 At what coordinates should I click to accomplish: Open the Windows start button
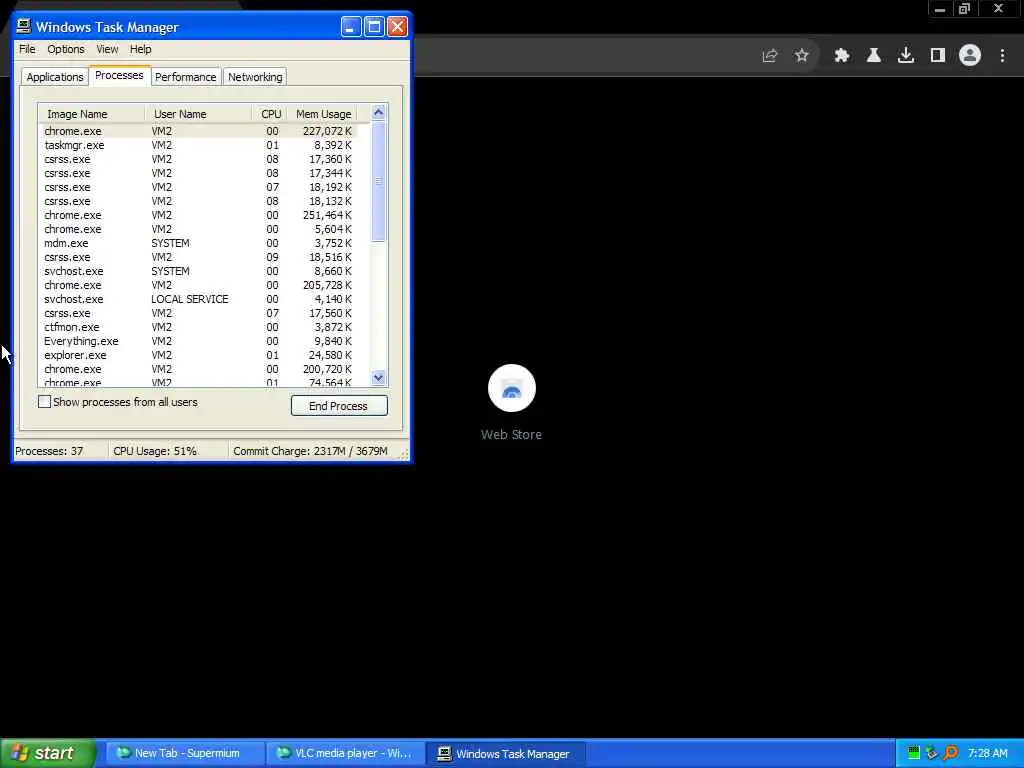(x=47, y=753)
